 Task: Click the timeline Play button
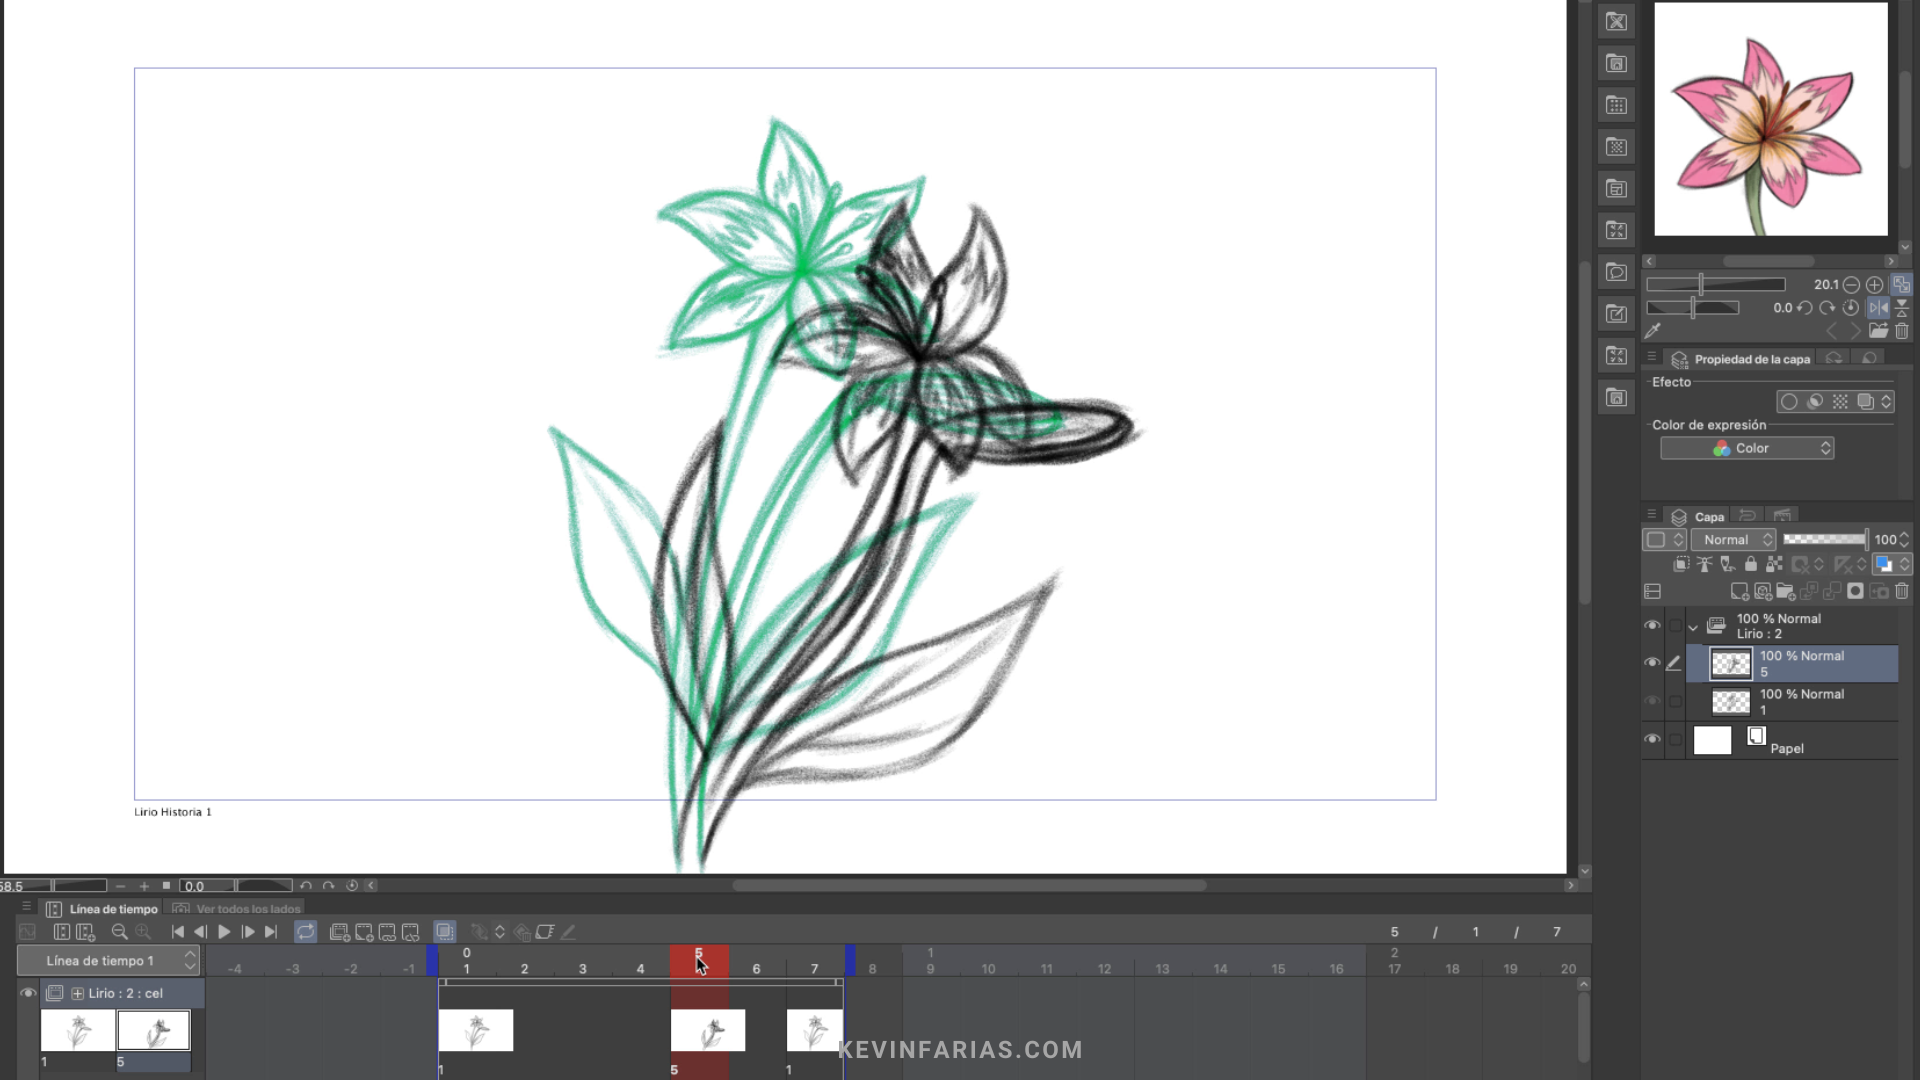(224, 932)
